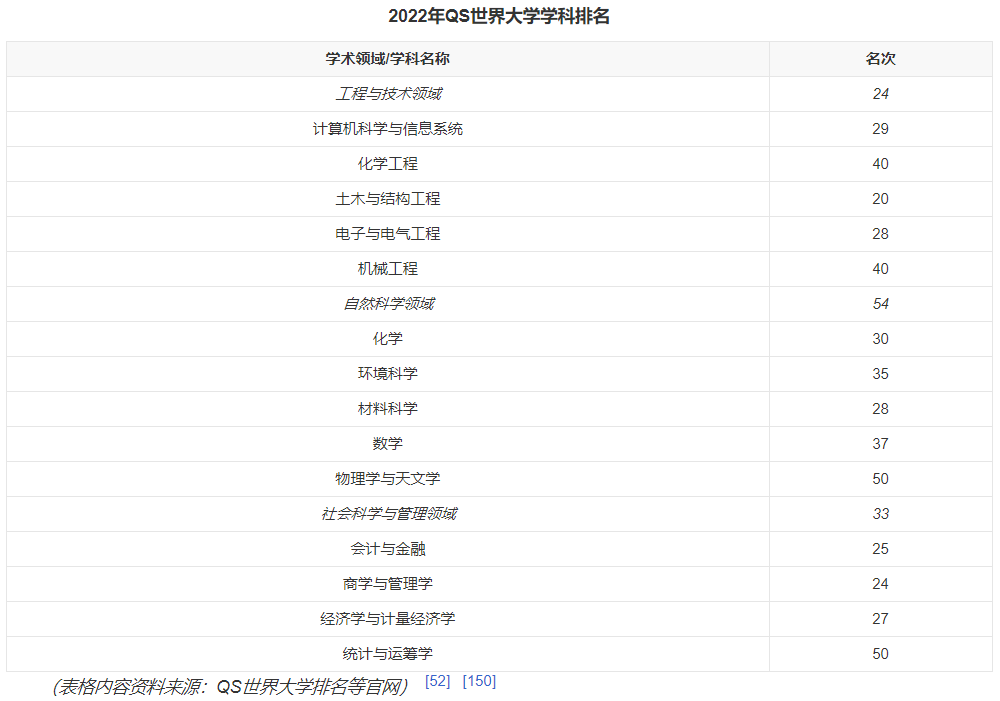This screenshot has height=701, width=1000.
Task: Click rank 40 in 机械工程 row
Action: coord(881,269)
